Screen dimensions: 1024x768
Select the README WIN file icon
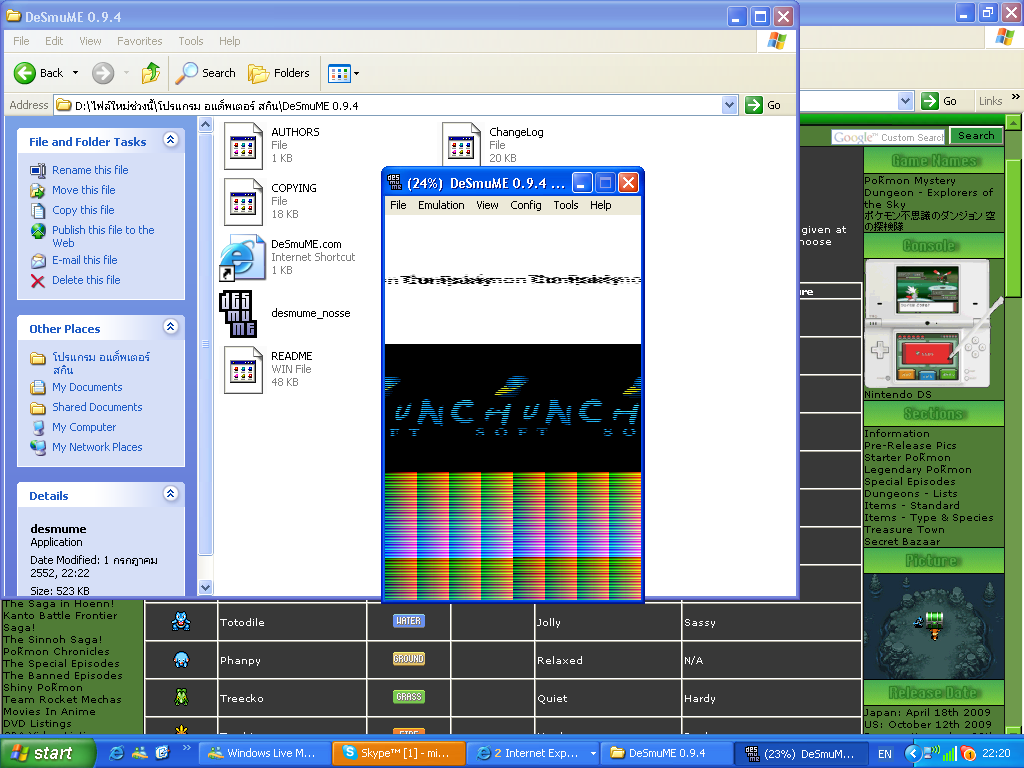(243, 370)
